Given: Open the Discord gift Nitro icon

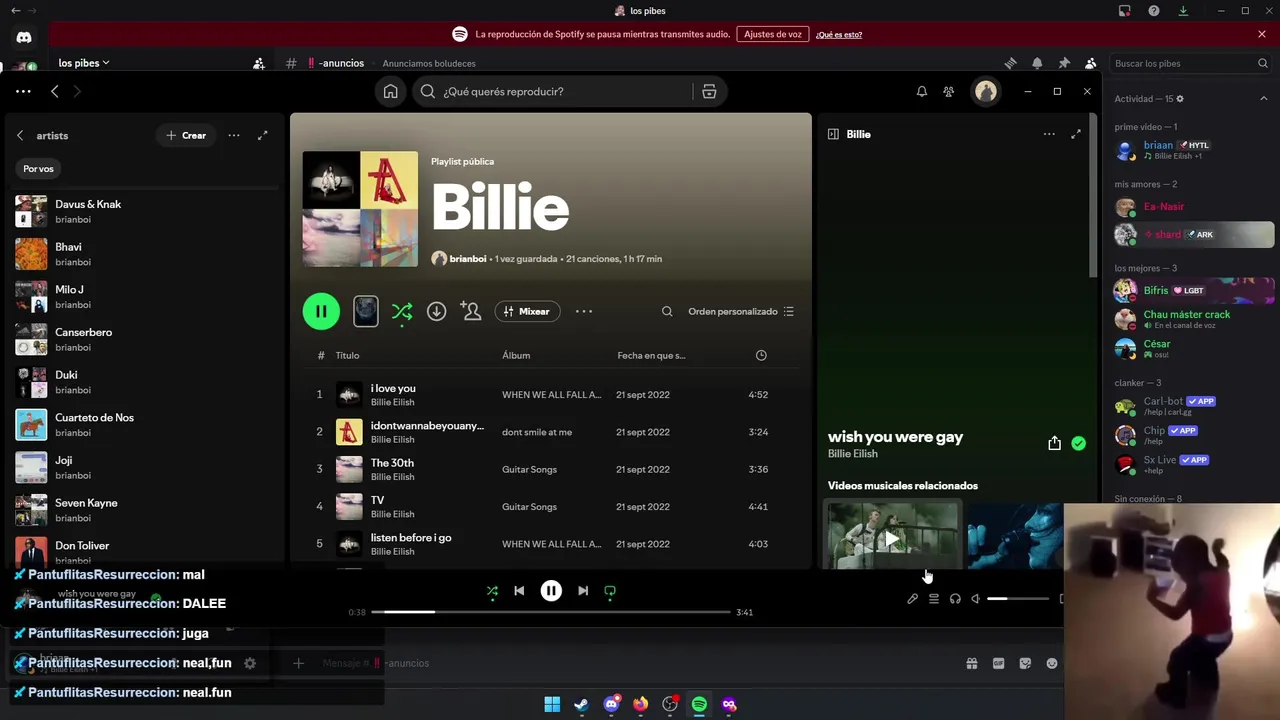Looking at the screenshot, I should [x=971, y=663].
